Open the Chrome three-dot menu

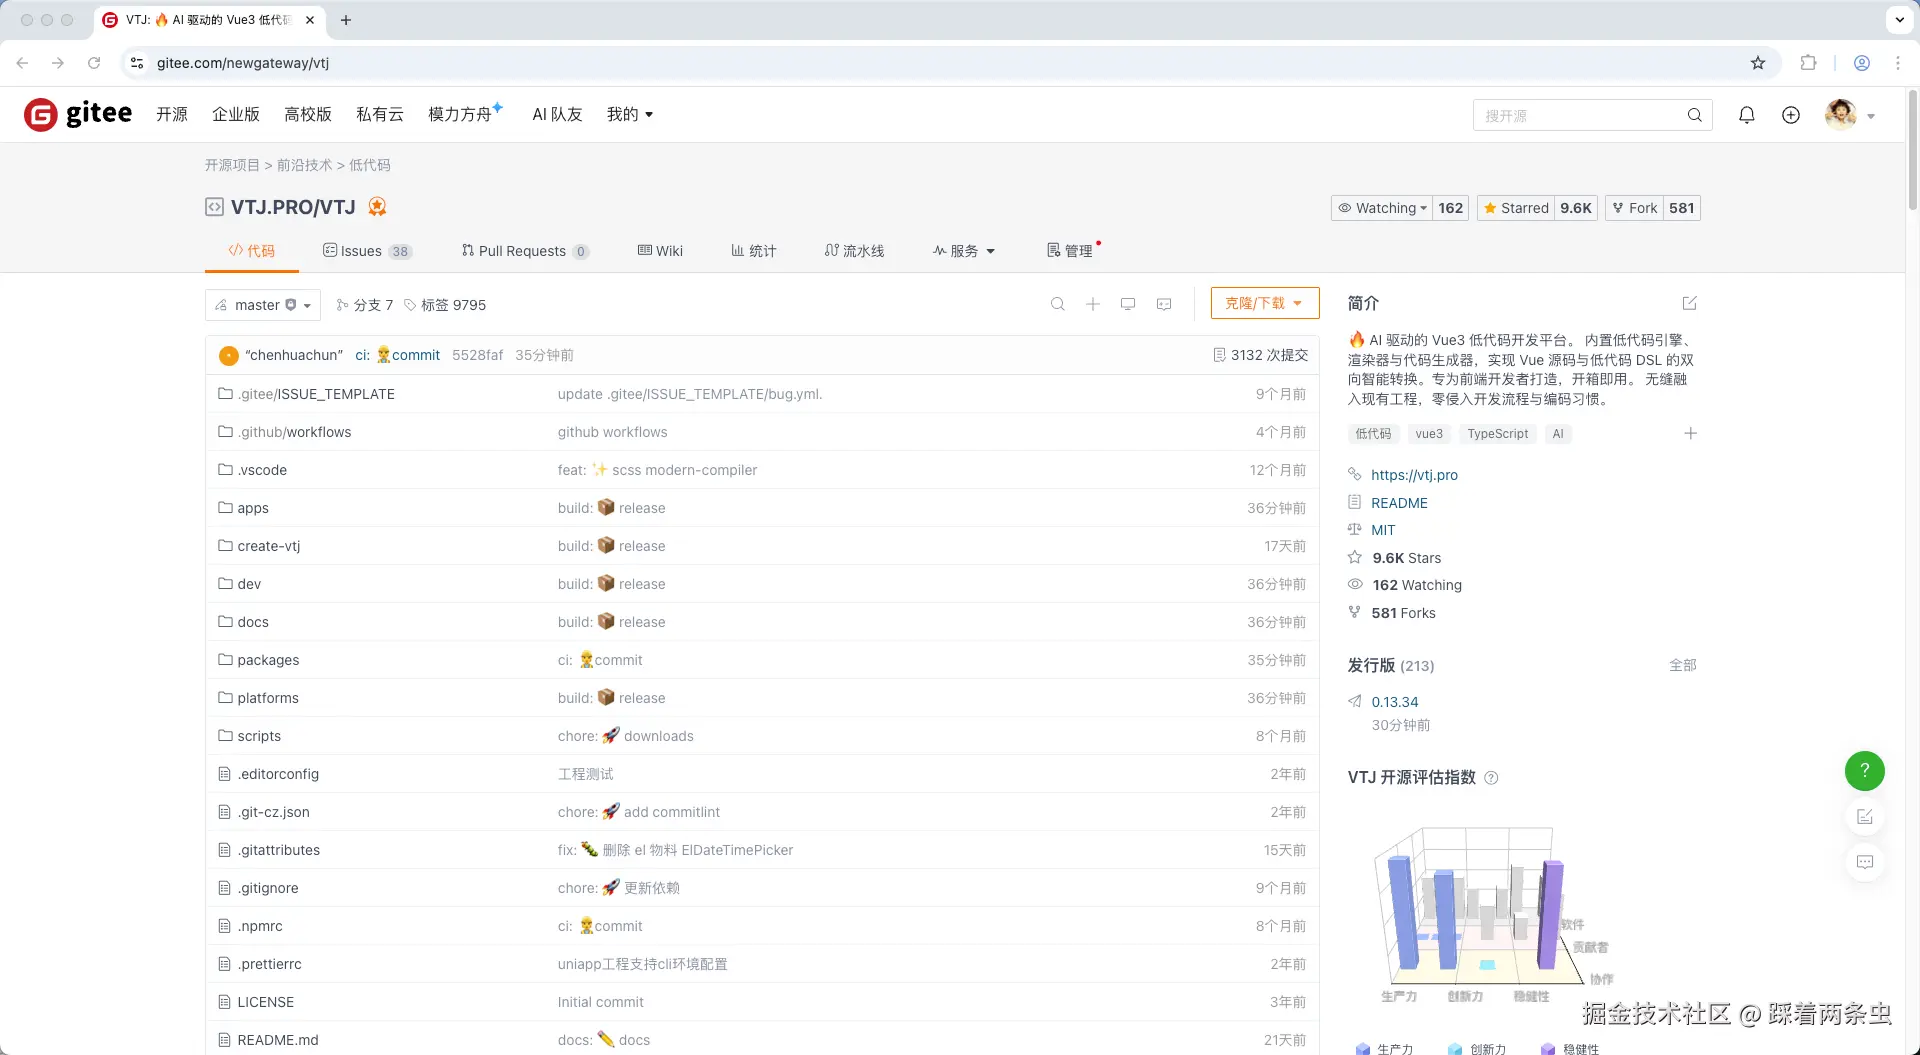(1898, 63)
